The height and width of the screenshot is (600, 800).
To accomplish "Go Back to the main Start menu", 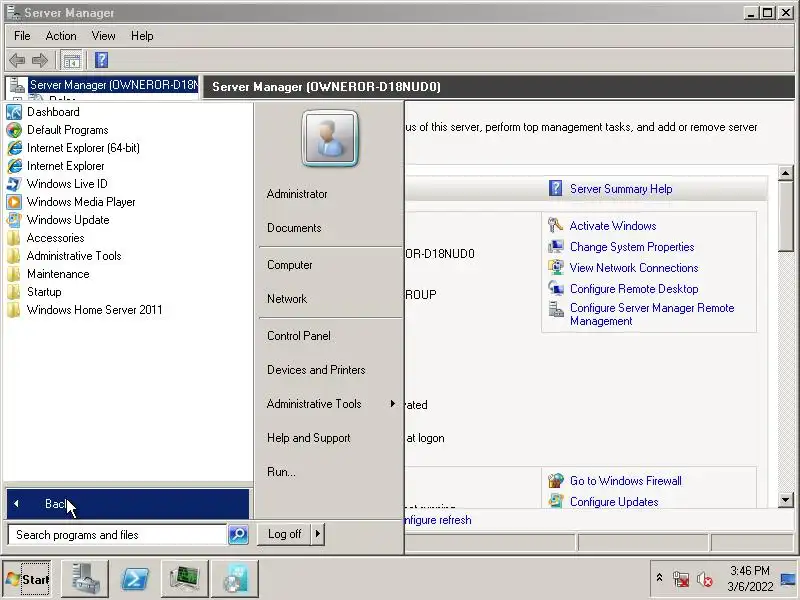I will click(128, 504).
